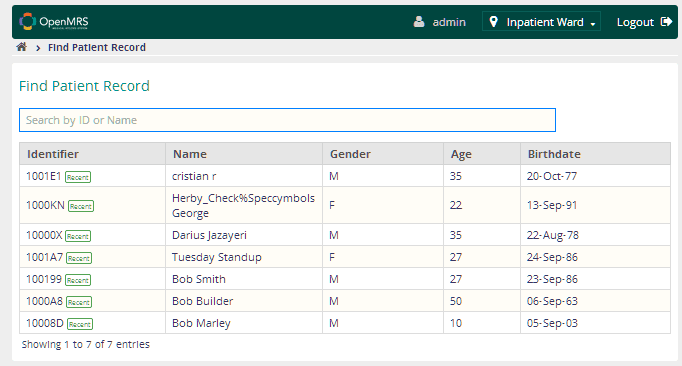Expand the location selector caret arrow
This screenshot has width=682, height=366.
pos(593,24)
